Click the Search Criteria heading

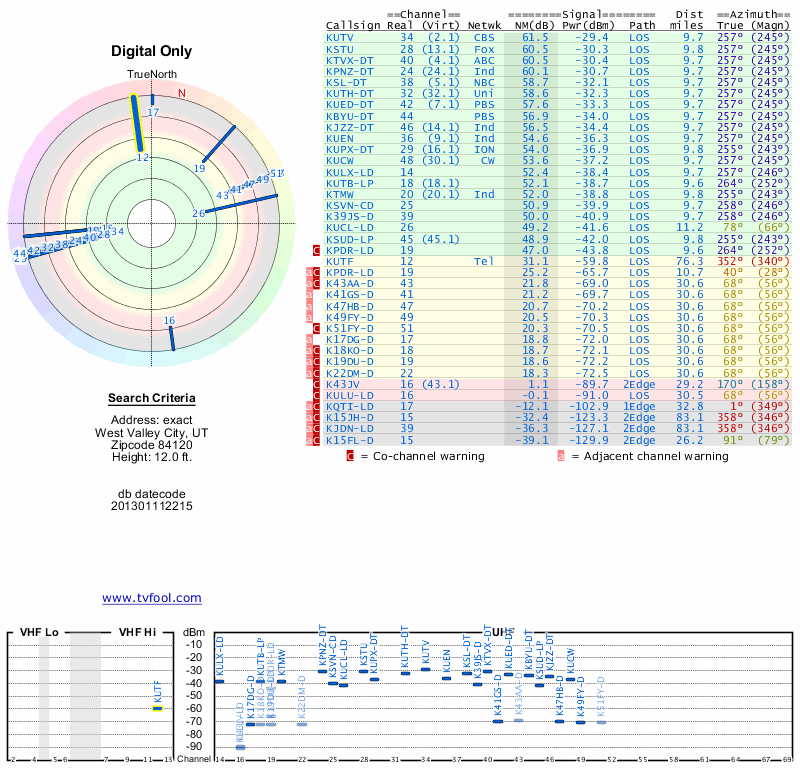pyautogui.click(x=152, y=398)
